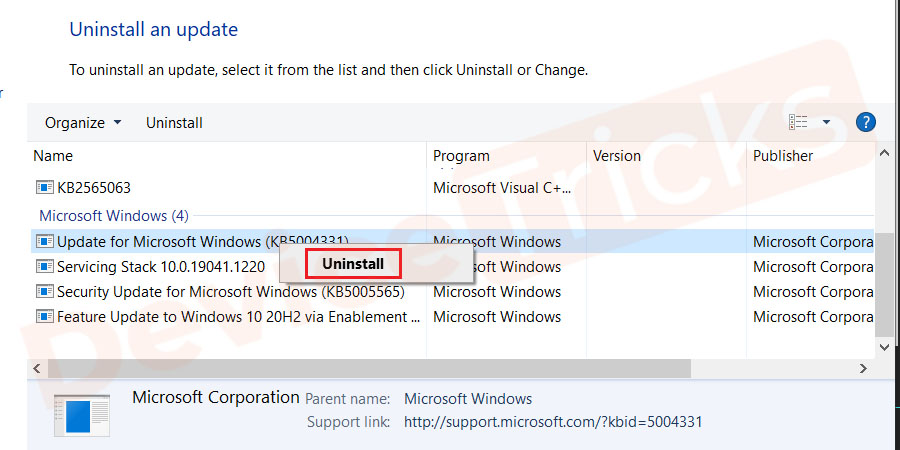The width and height of the screenshot is (900, 450).
Task: Sort the list by Name column
Action: point(227,156)
